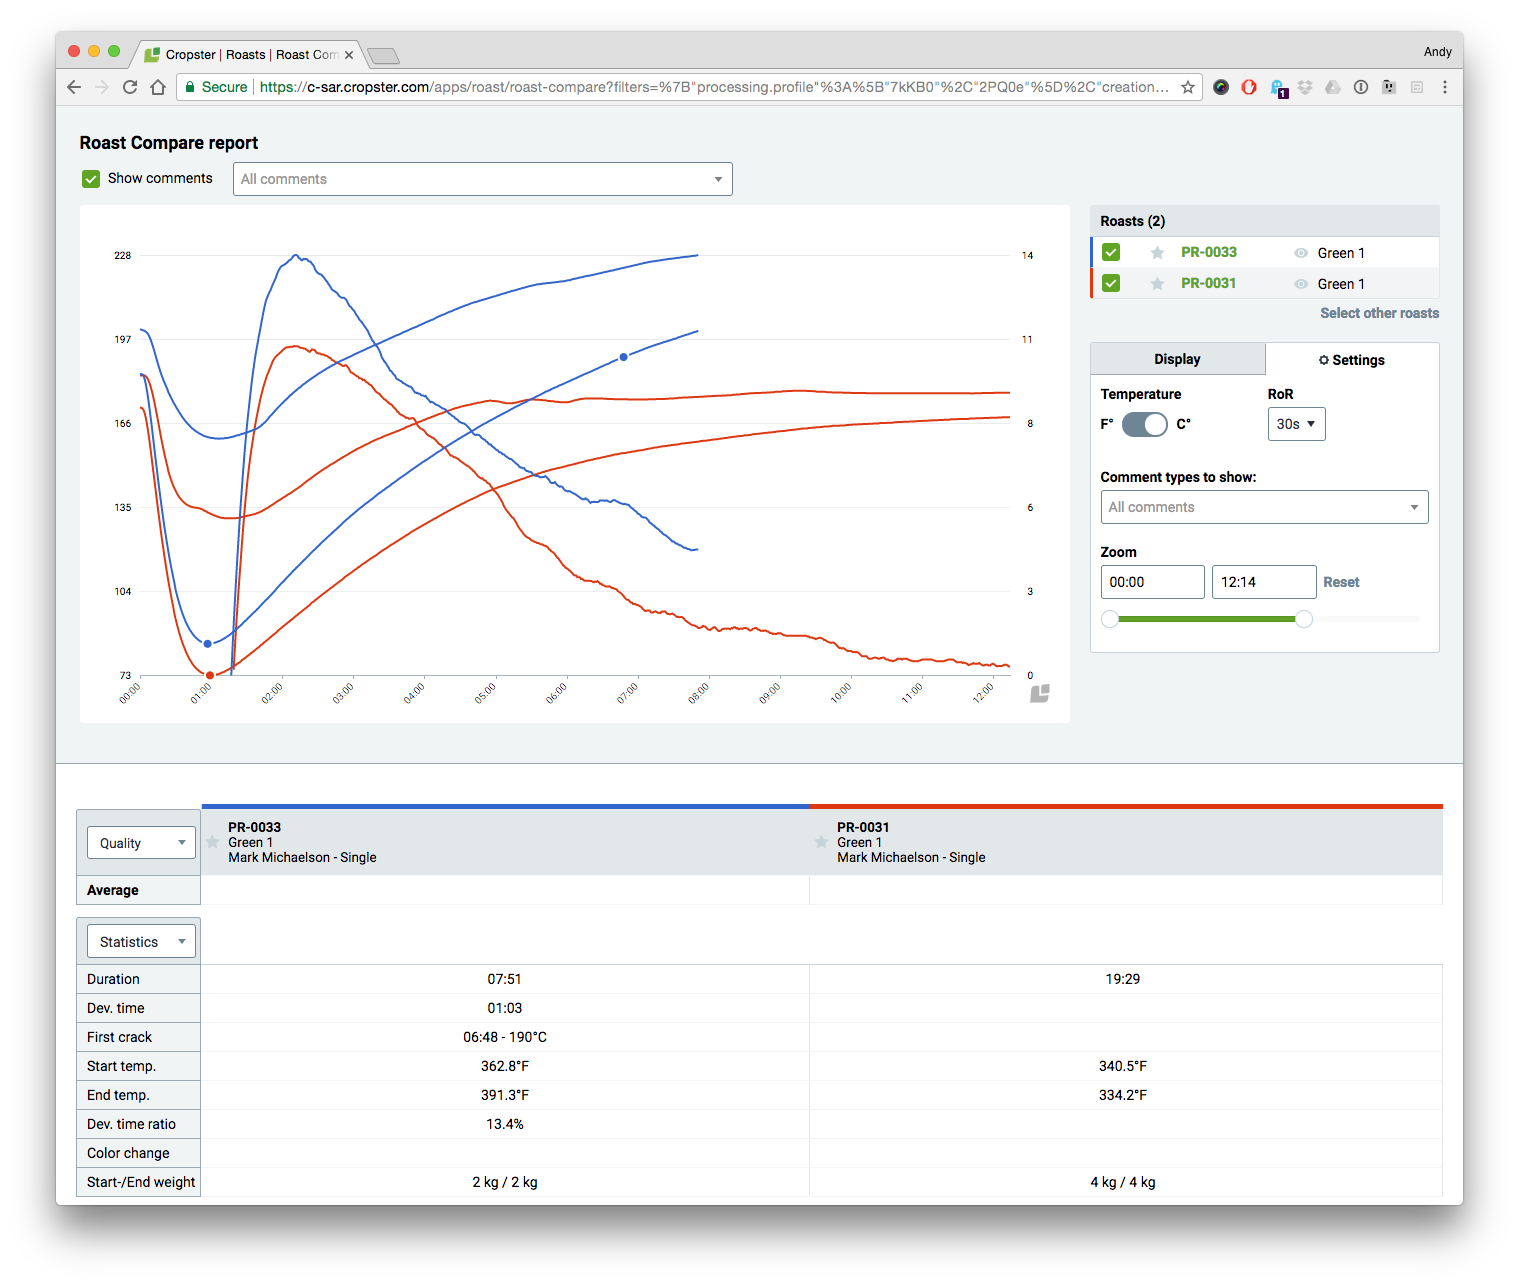Star PR-0033 in comparison table header
This screenshot has width=1519, height=1285.
click(x=212, y=842)
